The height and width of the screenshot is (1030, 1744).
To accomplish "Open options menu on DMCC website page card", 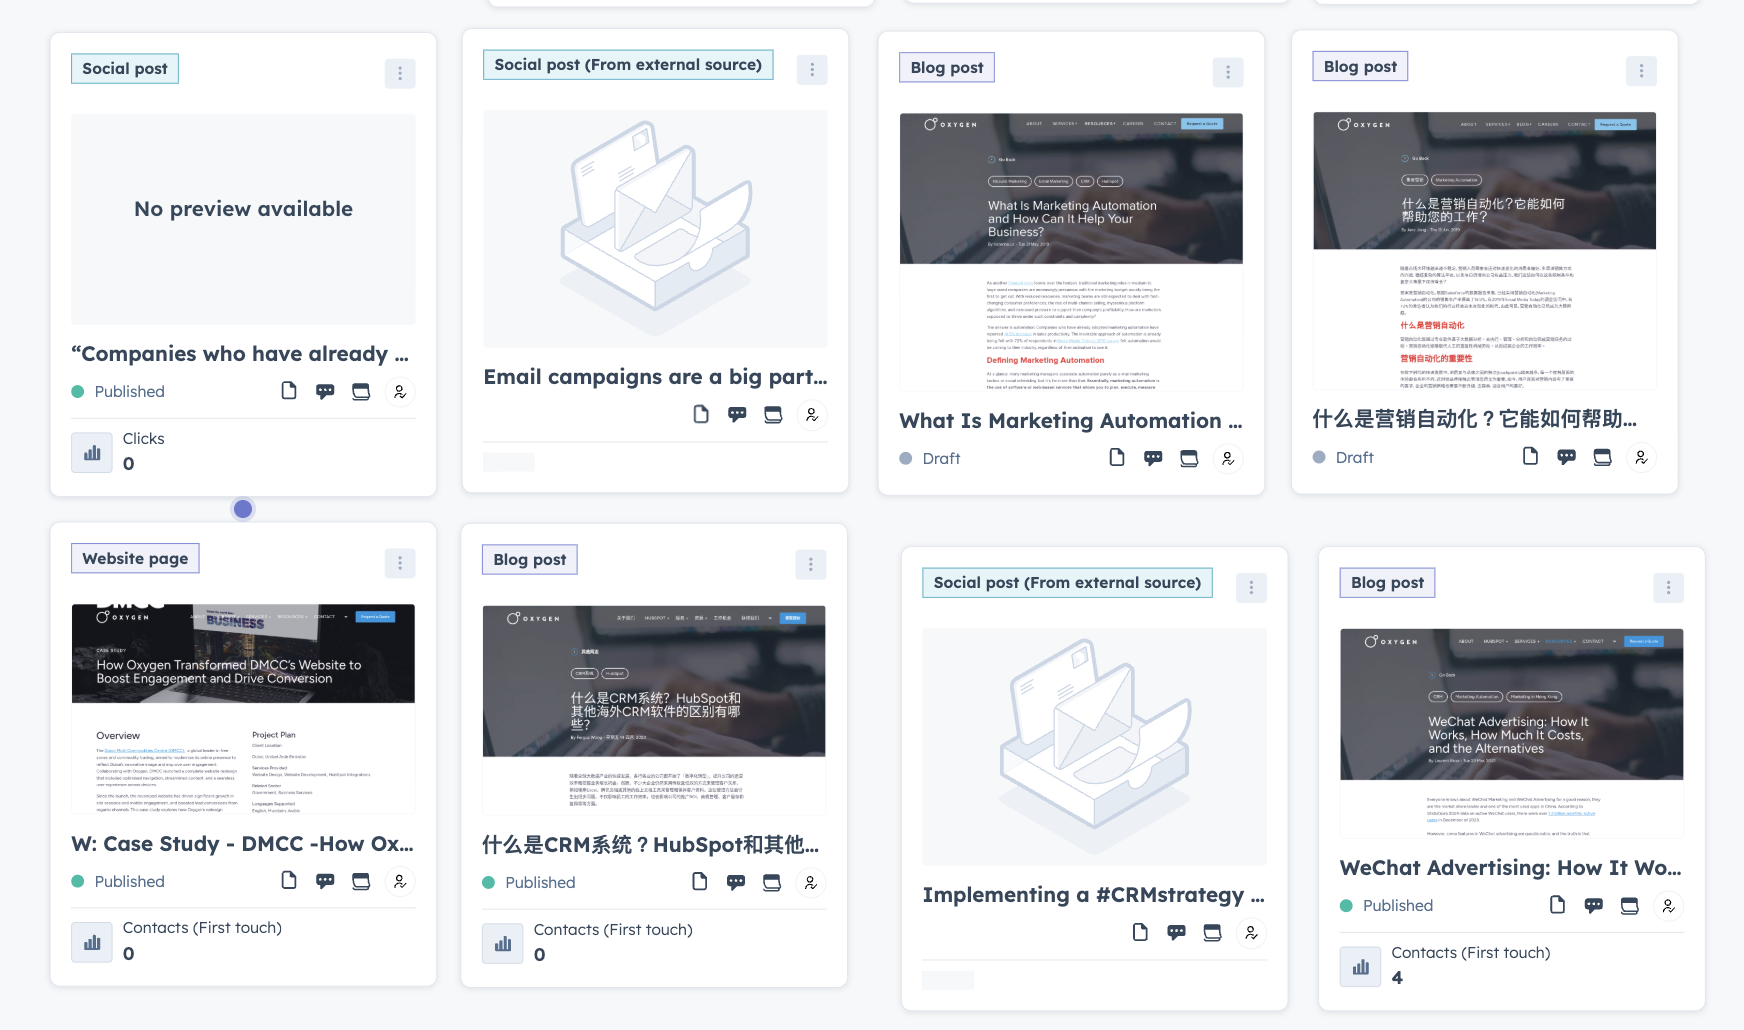I will 400,563.
